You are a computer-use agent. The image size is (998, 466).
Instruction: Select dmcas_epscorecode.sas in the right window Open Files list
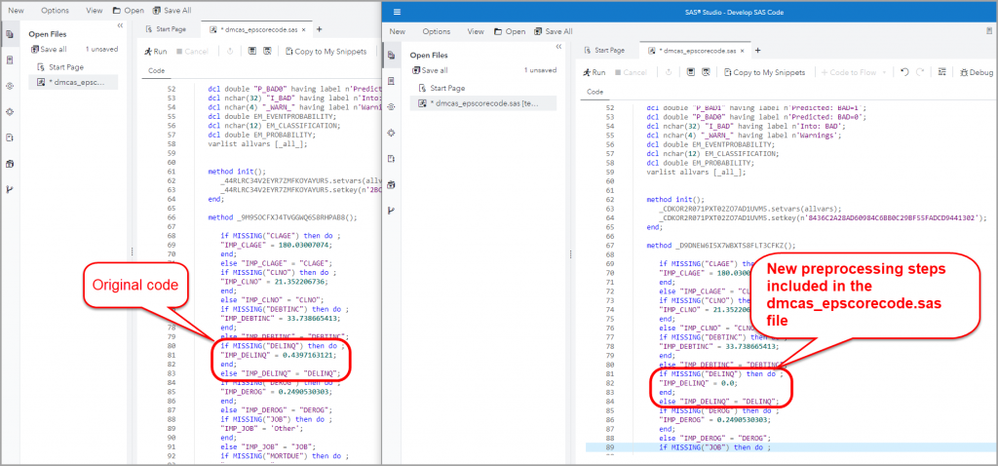pyautogui.click(x=483, y=103)
